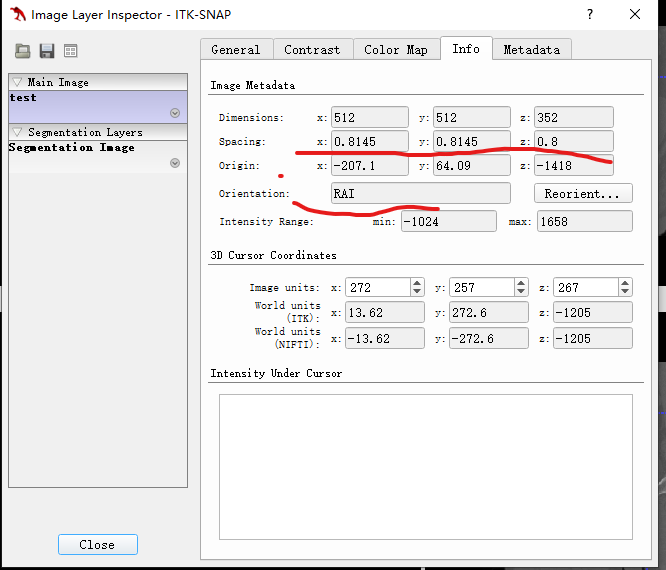Viewport: 666px width, 570px height.
Task: Click the image units x field showing 272
Action: point(378,287)
